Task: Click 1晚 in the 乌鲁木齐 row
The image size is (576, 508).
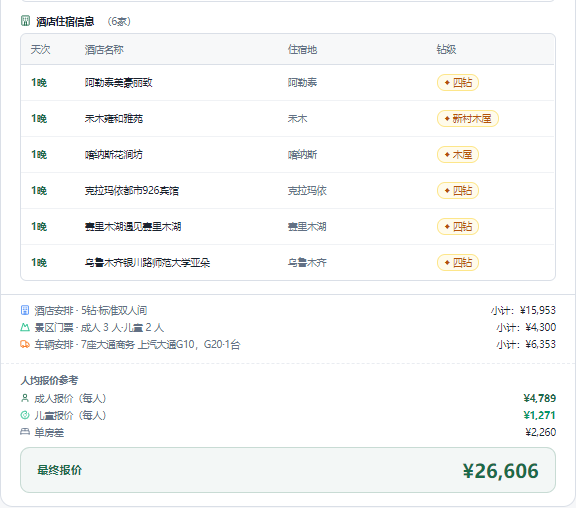Action: [39, 262]
